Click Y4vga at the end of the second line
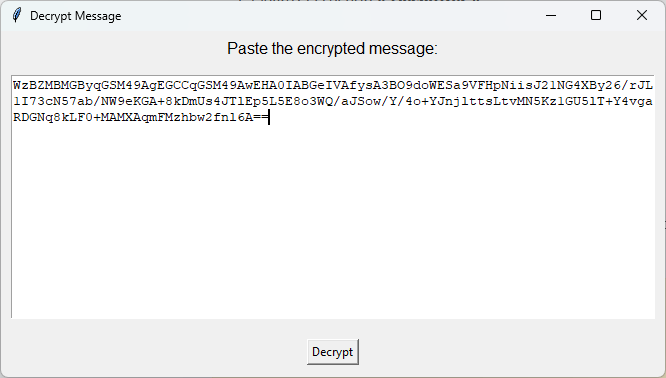Viewport: 666px width, 378px height. [633, 102]
